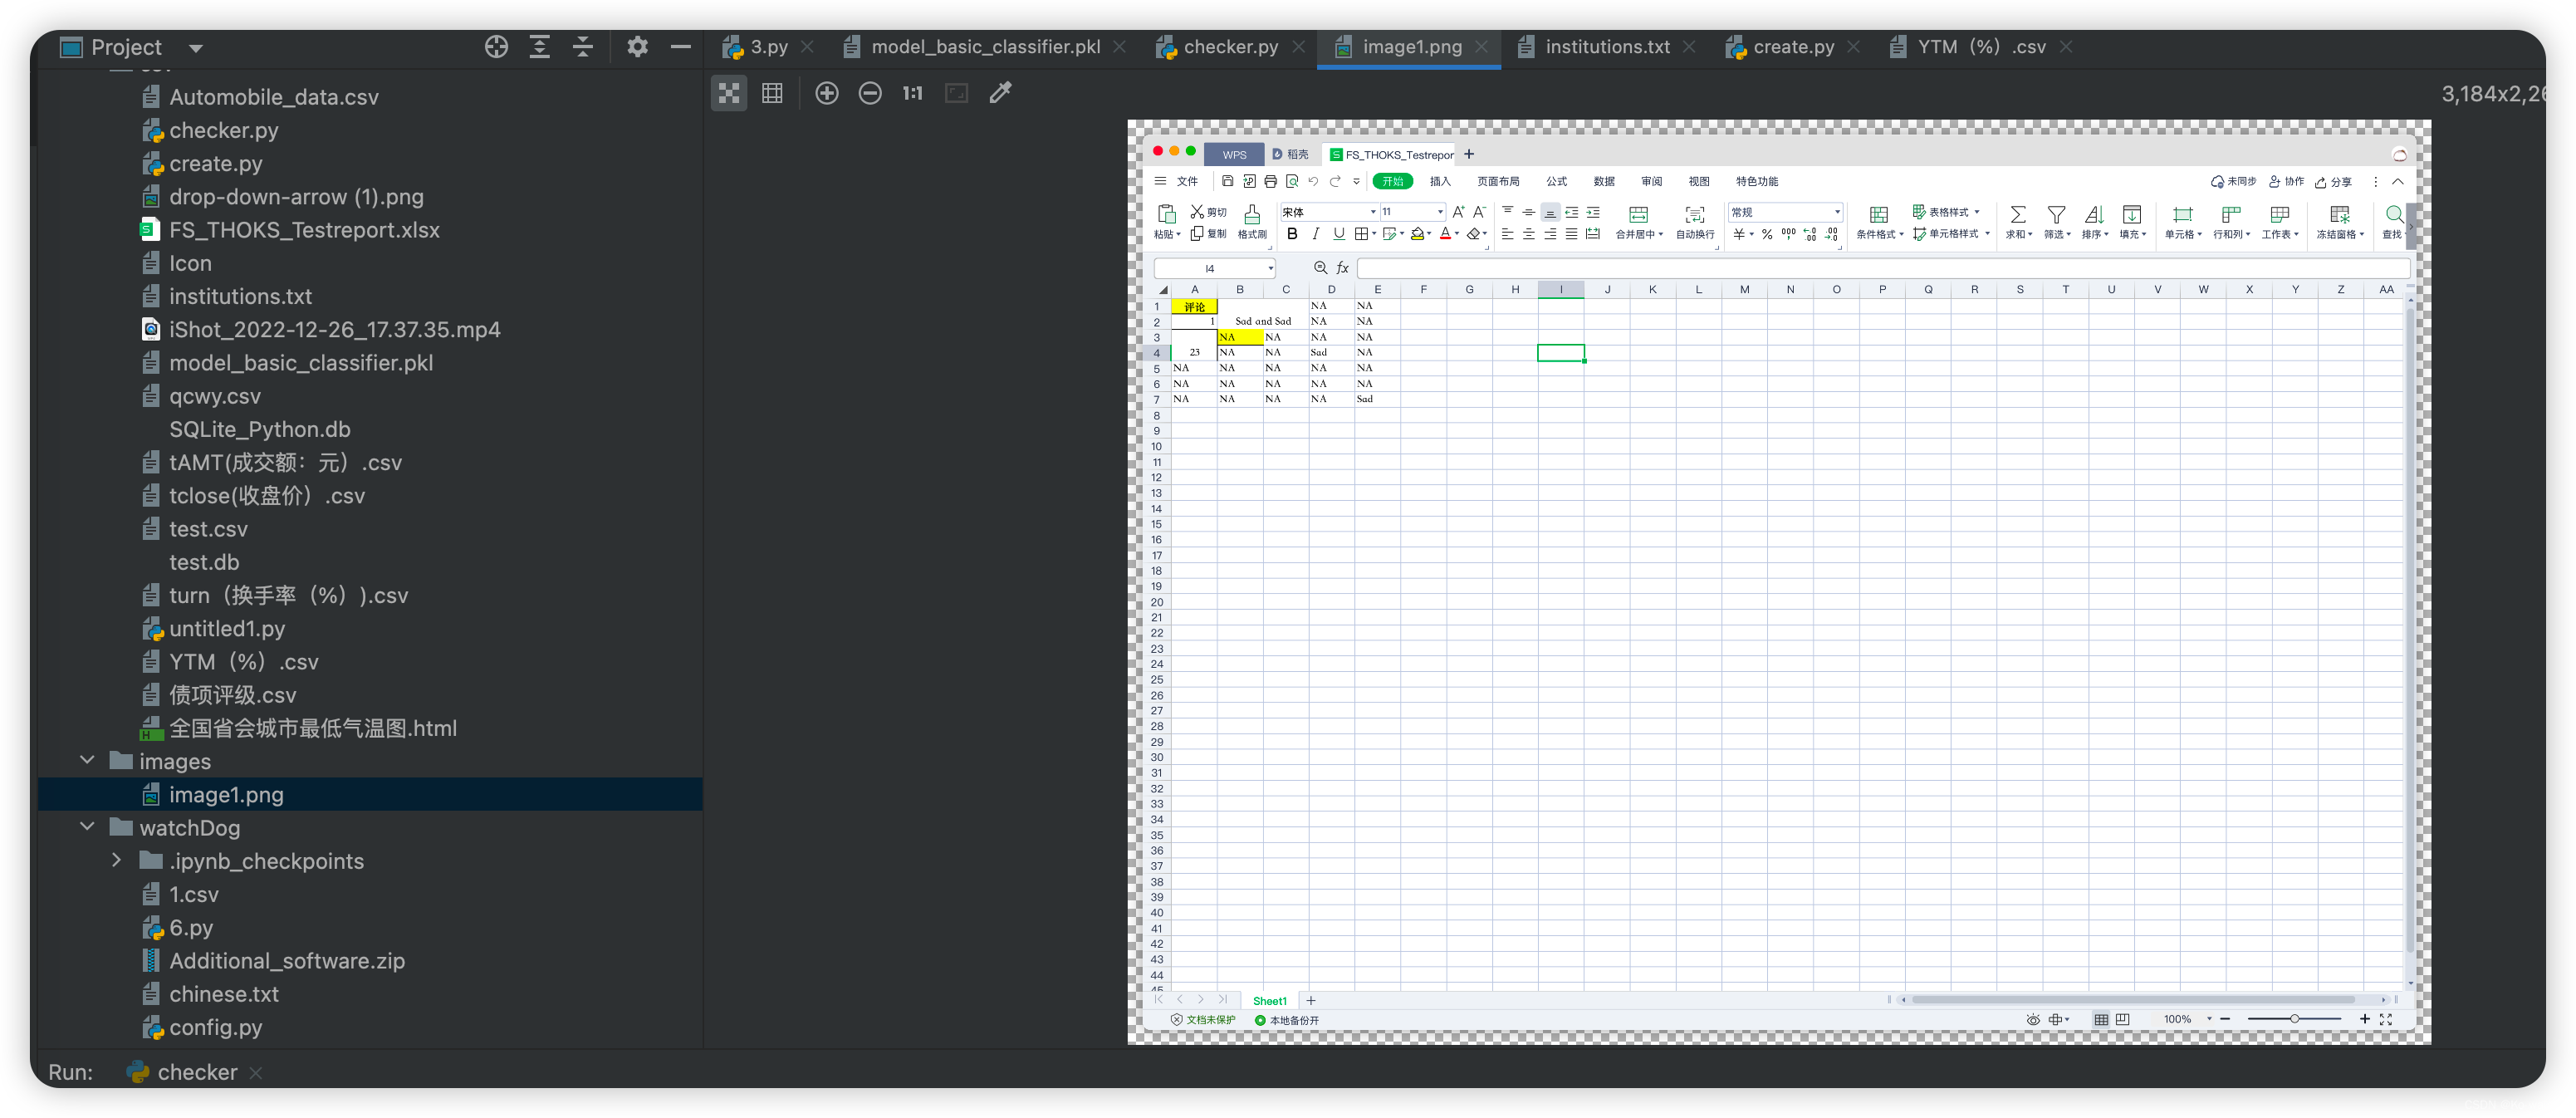
Task: Zoom in on image1.png preview
Action: click(x=827, y=93)
